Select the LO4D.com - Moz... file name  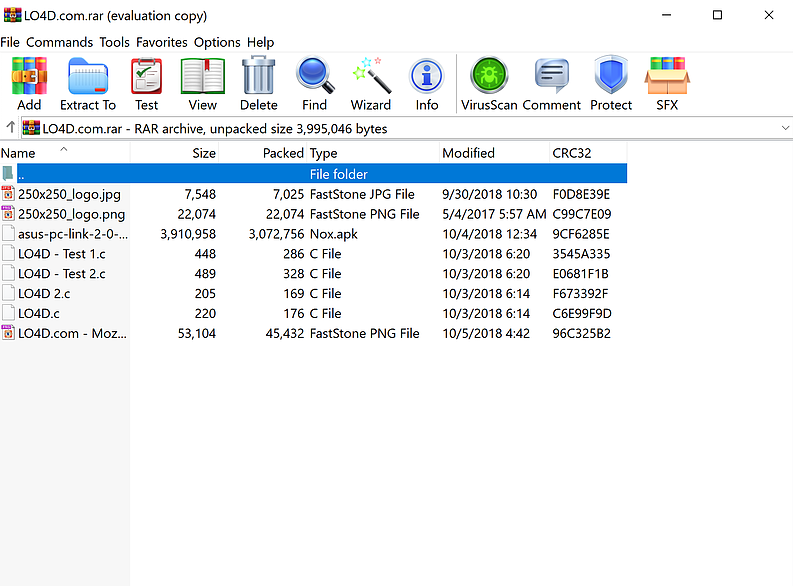[x=72, y=333]
